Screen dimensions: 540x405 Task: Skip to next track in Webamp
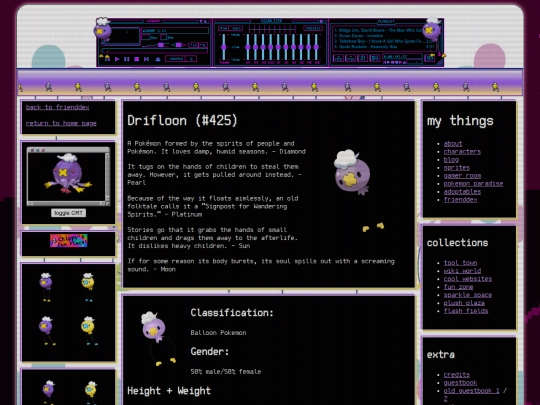pos(146,59)
